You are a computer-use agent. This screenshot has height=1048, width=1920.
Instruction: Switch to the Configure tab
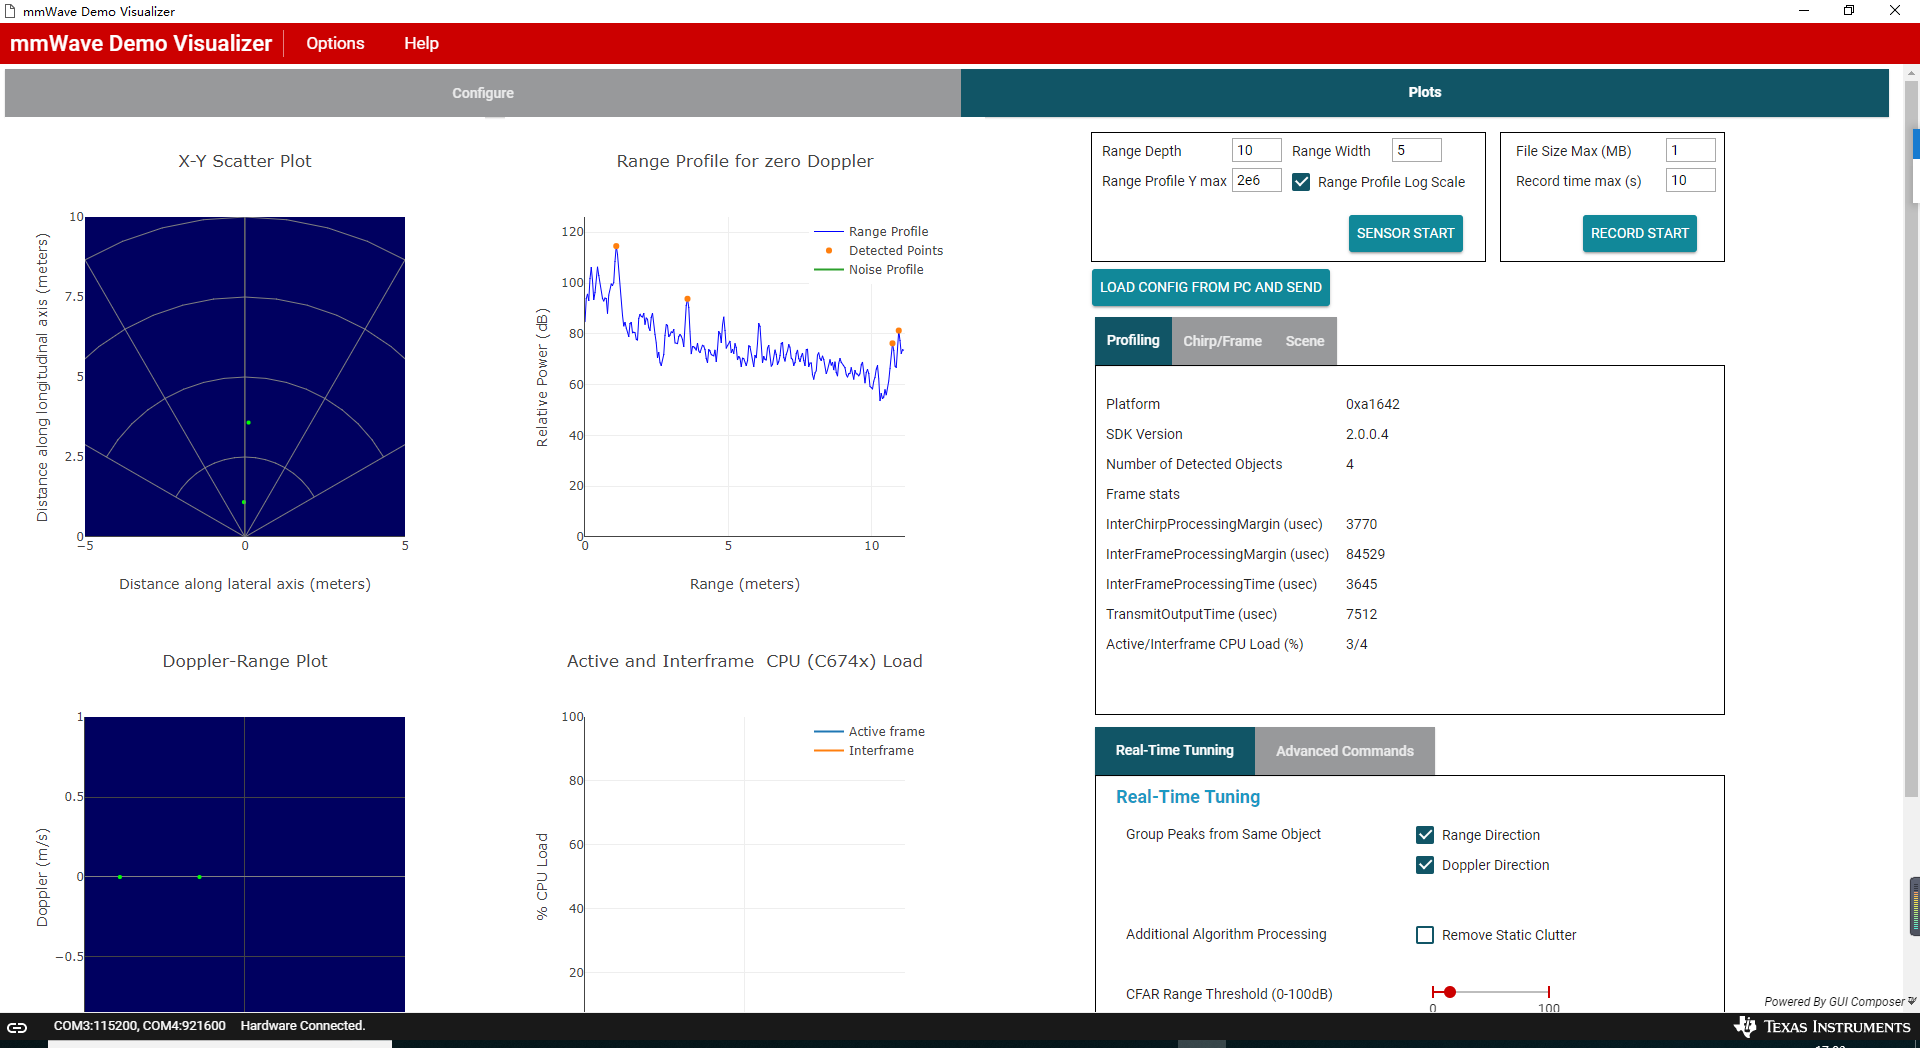click(483, 93)
